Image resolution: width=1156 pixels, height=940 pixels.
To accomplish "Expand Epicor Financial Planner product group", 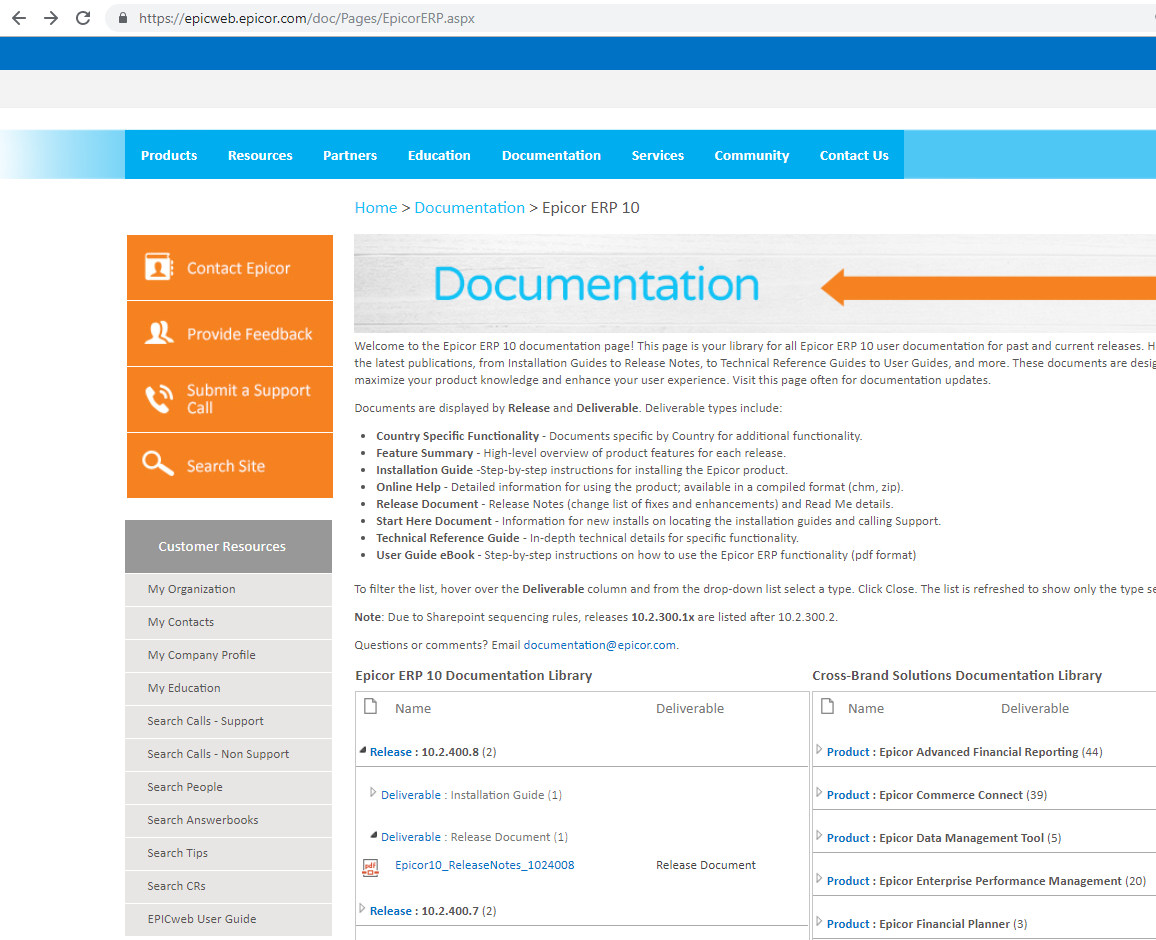I will point(819,921).
